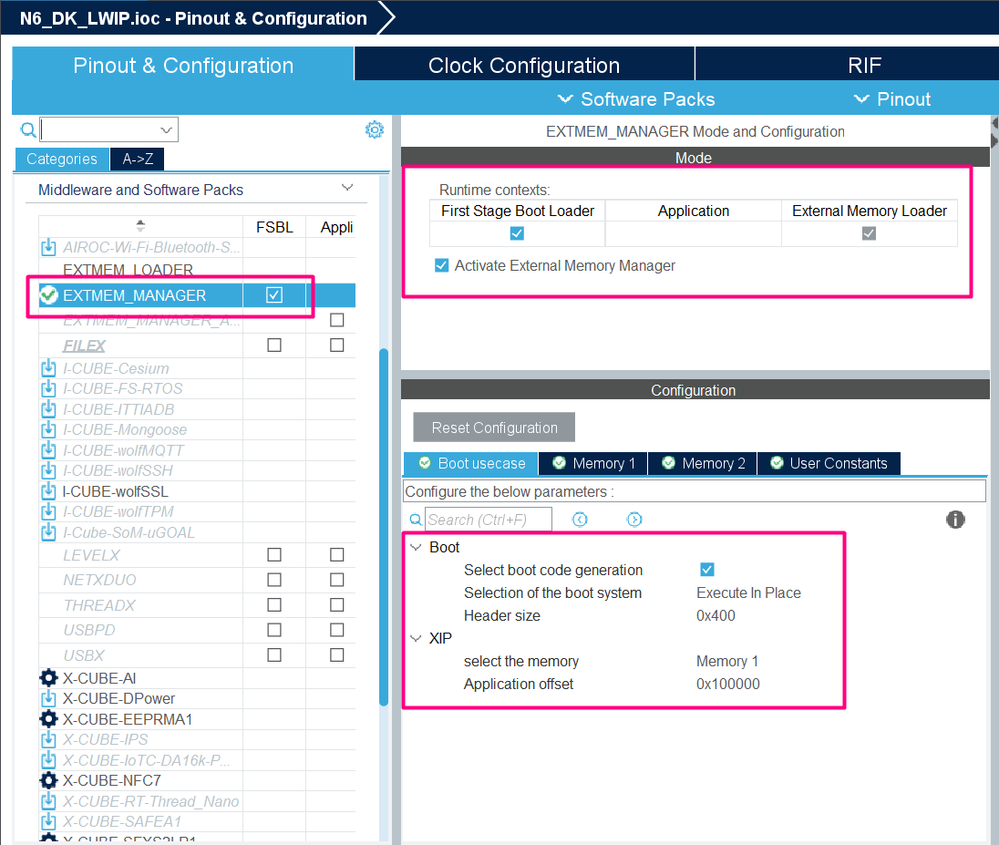Screen dimensions: 999x845
Task: Click download icon beside I-CUBE-wolfSSH
Action: tap(48, 470)
